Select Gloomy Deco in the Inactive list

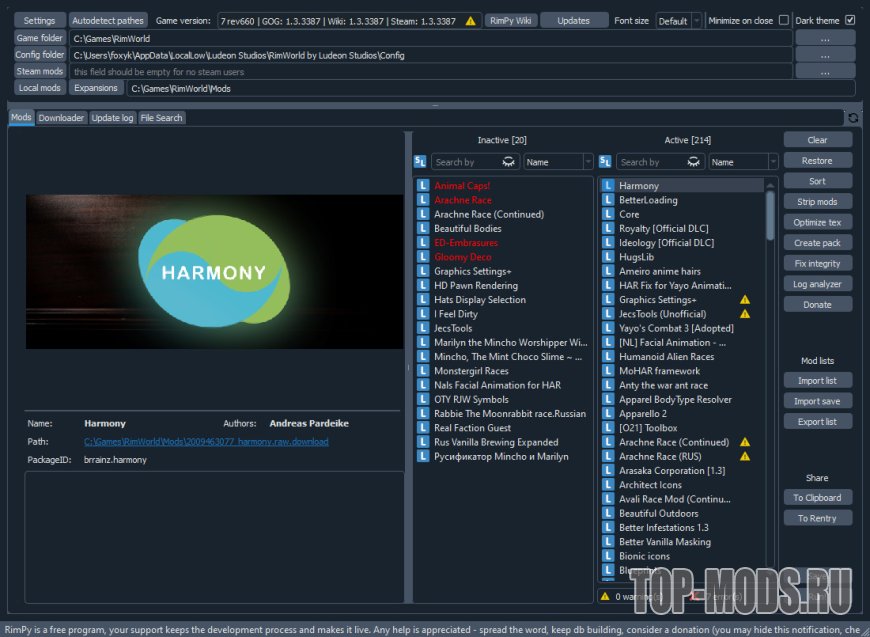pos(462,257)
